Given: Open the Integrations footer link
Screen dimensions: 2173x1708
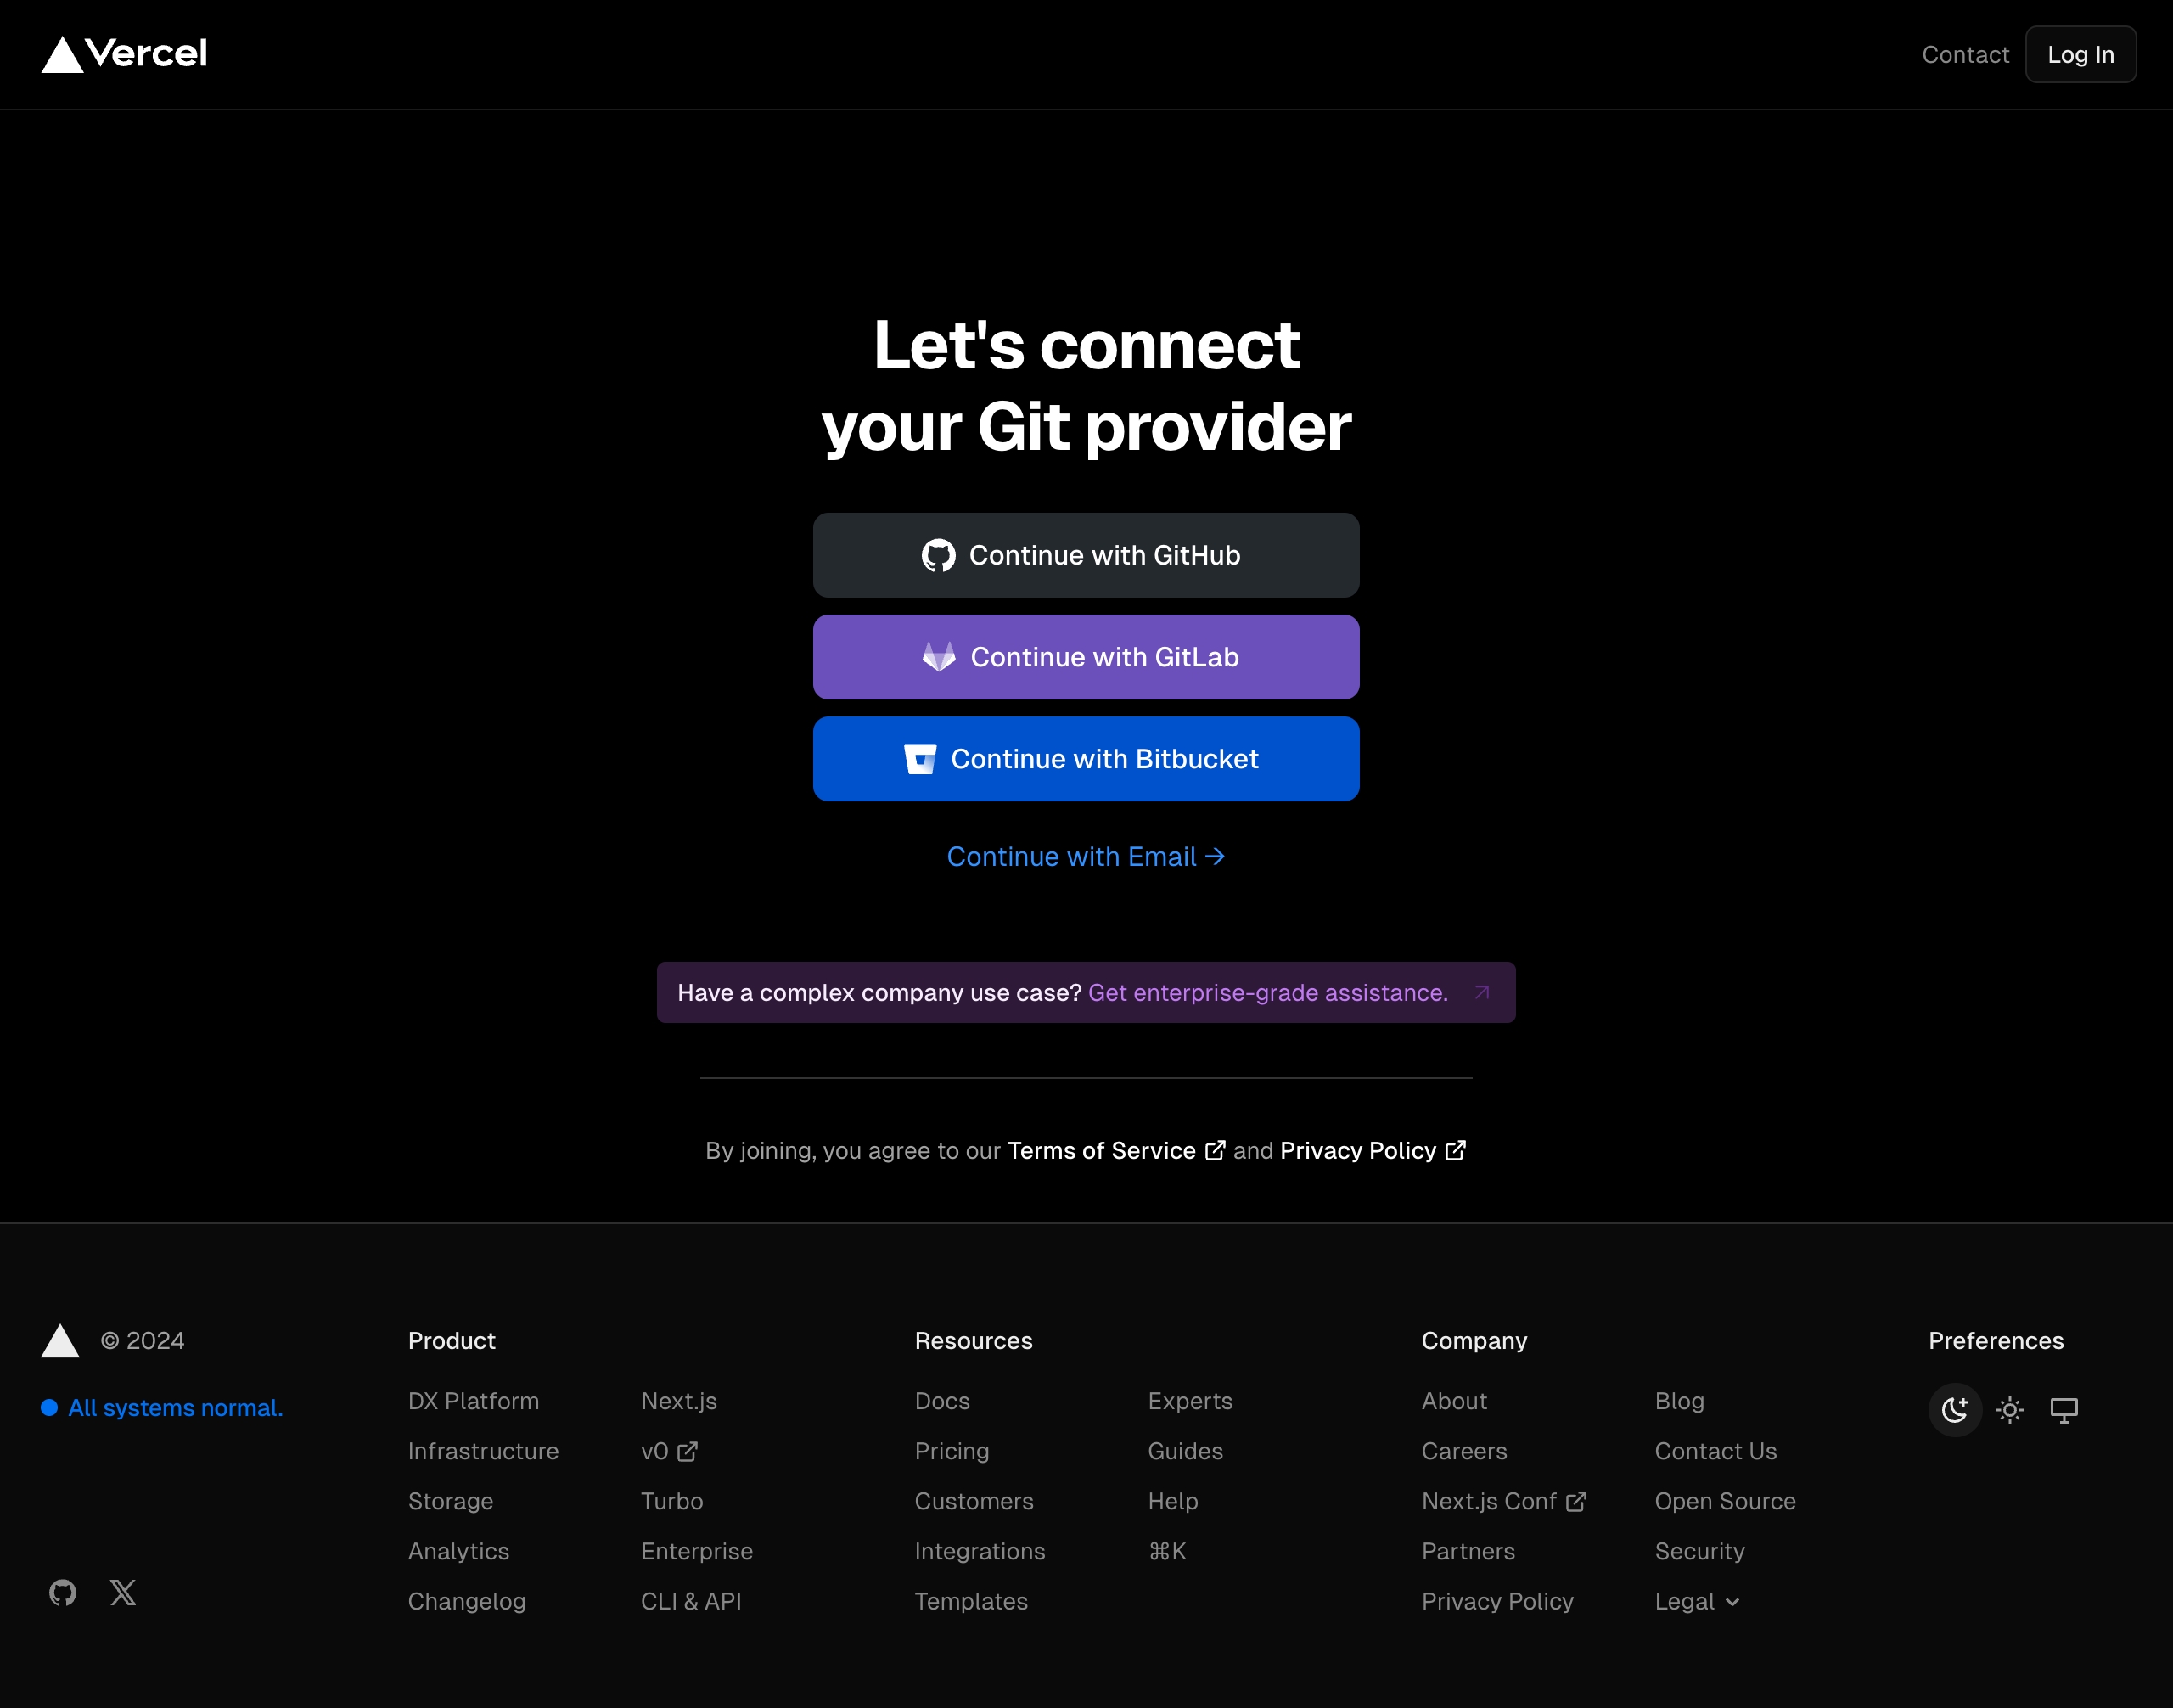Looking at the screenshot, I should click(980, 1551).
